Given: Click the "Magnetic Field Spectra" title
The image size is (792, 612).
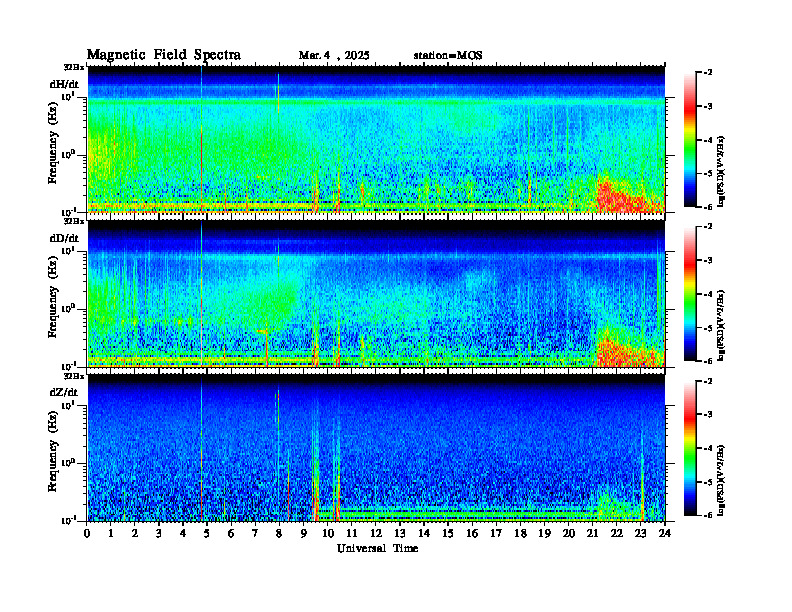Looking at the screenshot, I should coord(164,55).
